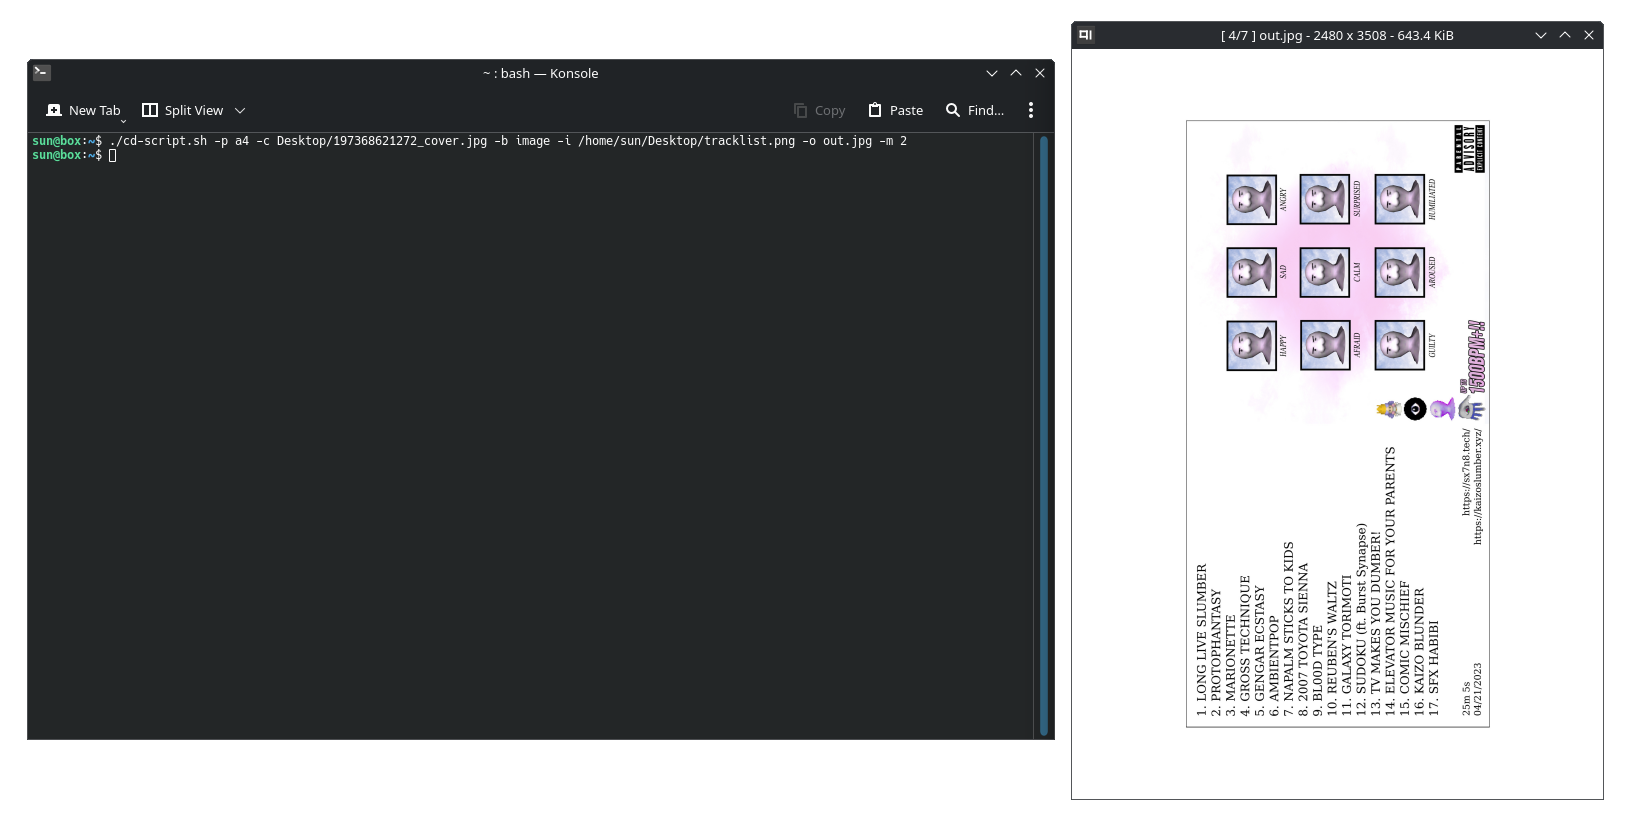Click the New Tab icon
The width and height of the screenshot is (1628, 823).
click(54, 110)
